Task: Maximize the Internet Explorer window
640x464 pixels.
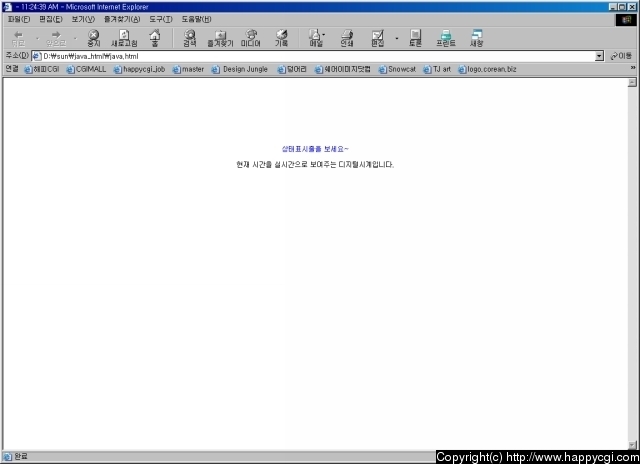Action: point(622,7)
